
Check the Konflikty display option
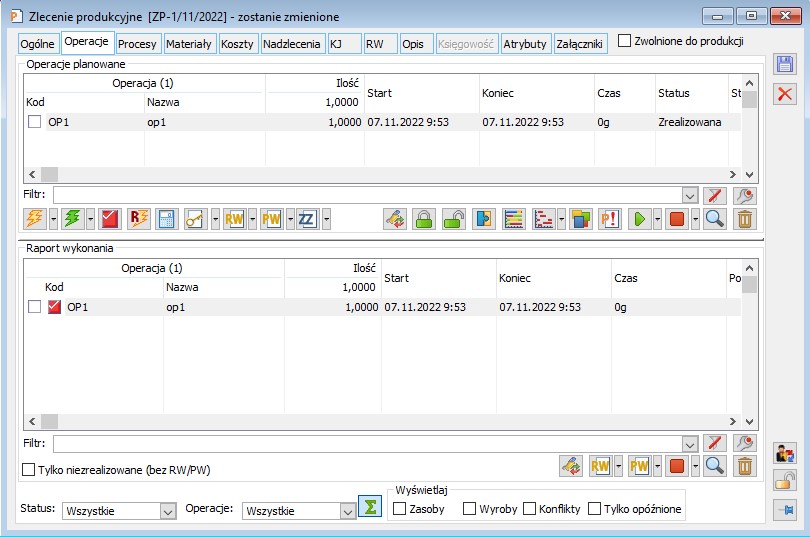click(x=529, y=509)
